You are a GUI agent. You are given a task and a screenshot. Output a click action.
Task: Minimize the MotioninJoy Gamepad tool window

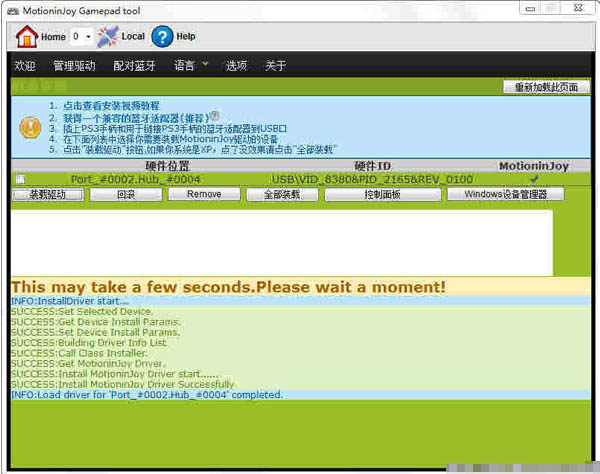pyautogui.click(x=530, y=9)
